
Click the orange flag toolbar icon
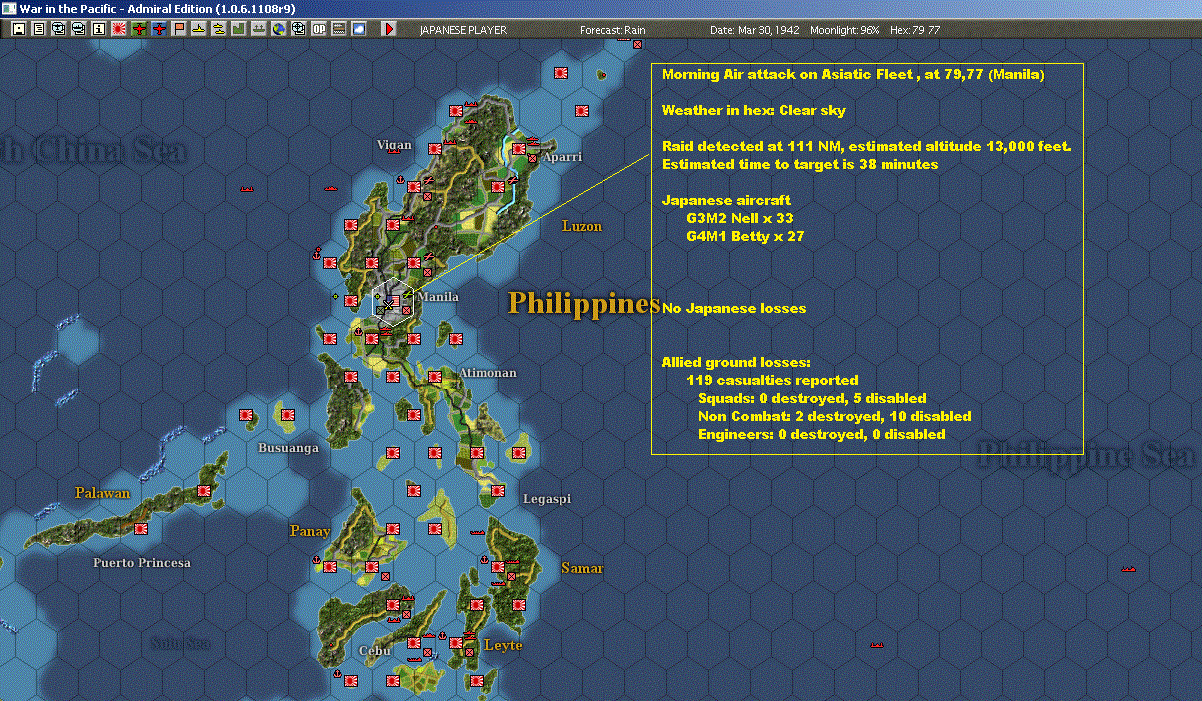coord(179,29)
